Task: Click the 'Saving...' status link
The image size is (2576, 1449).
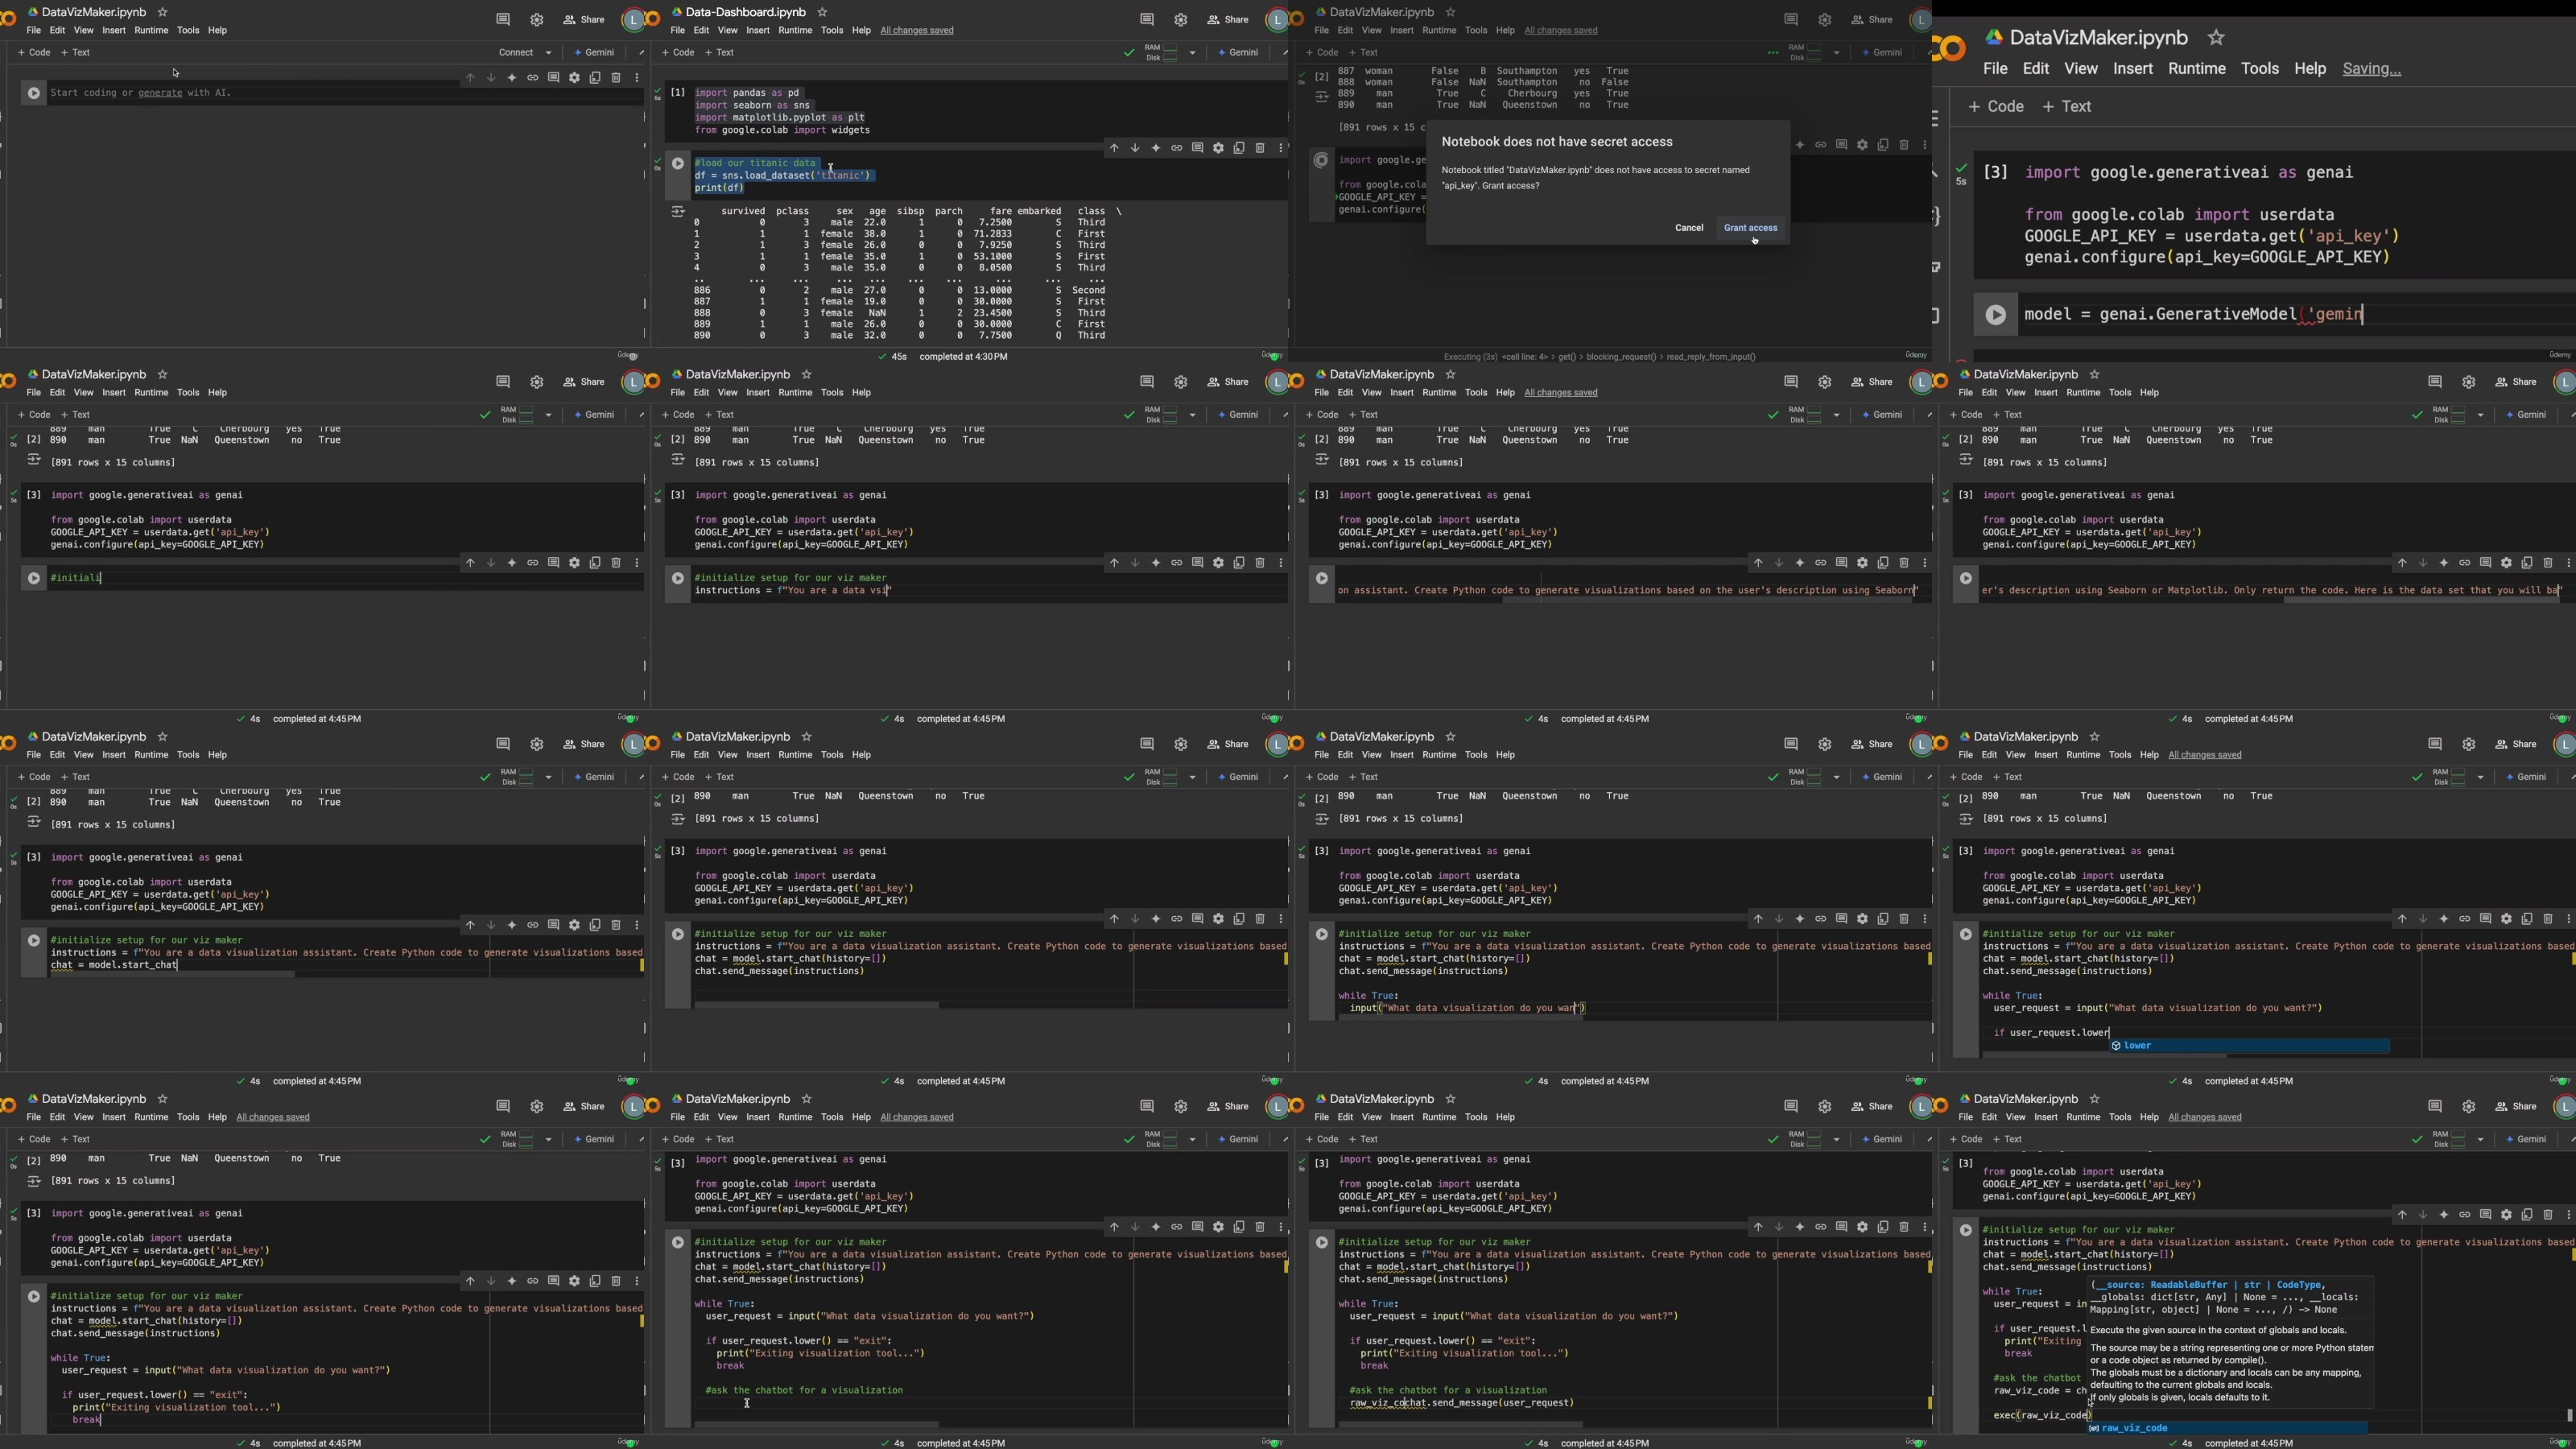Action: pos(2372,69)
